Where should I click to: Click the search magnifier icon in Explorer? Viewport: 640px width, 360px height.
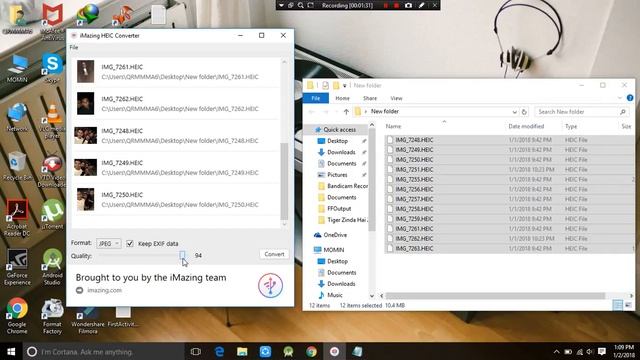623,111
